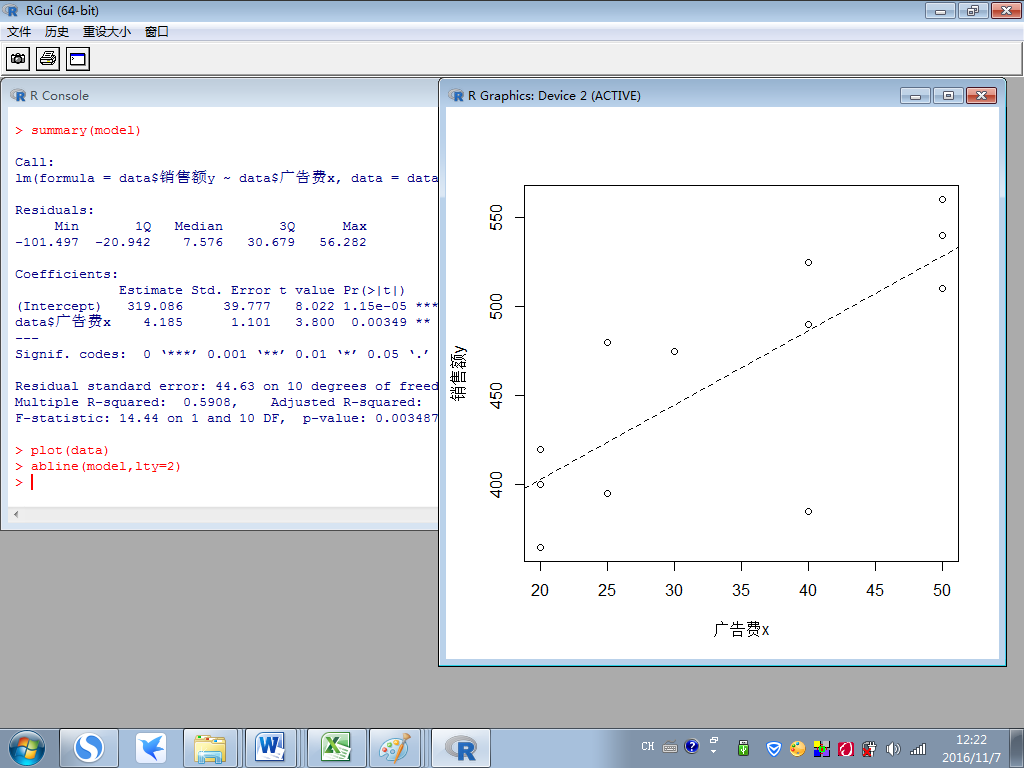Click the data point at x=30 in plot
The width and height of the screenshot is (1024, 768).
click(x=675, y=351)
